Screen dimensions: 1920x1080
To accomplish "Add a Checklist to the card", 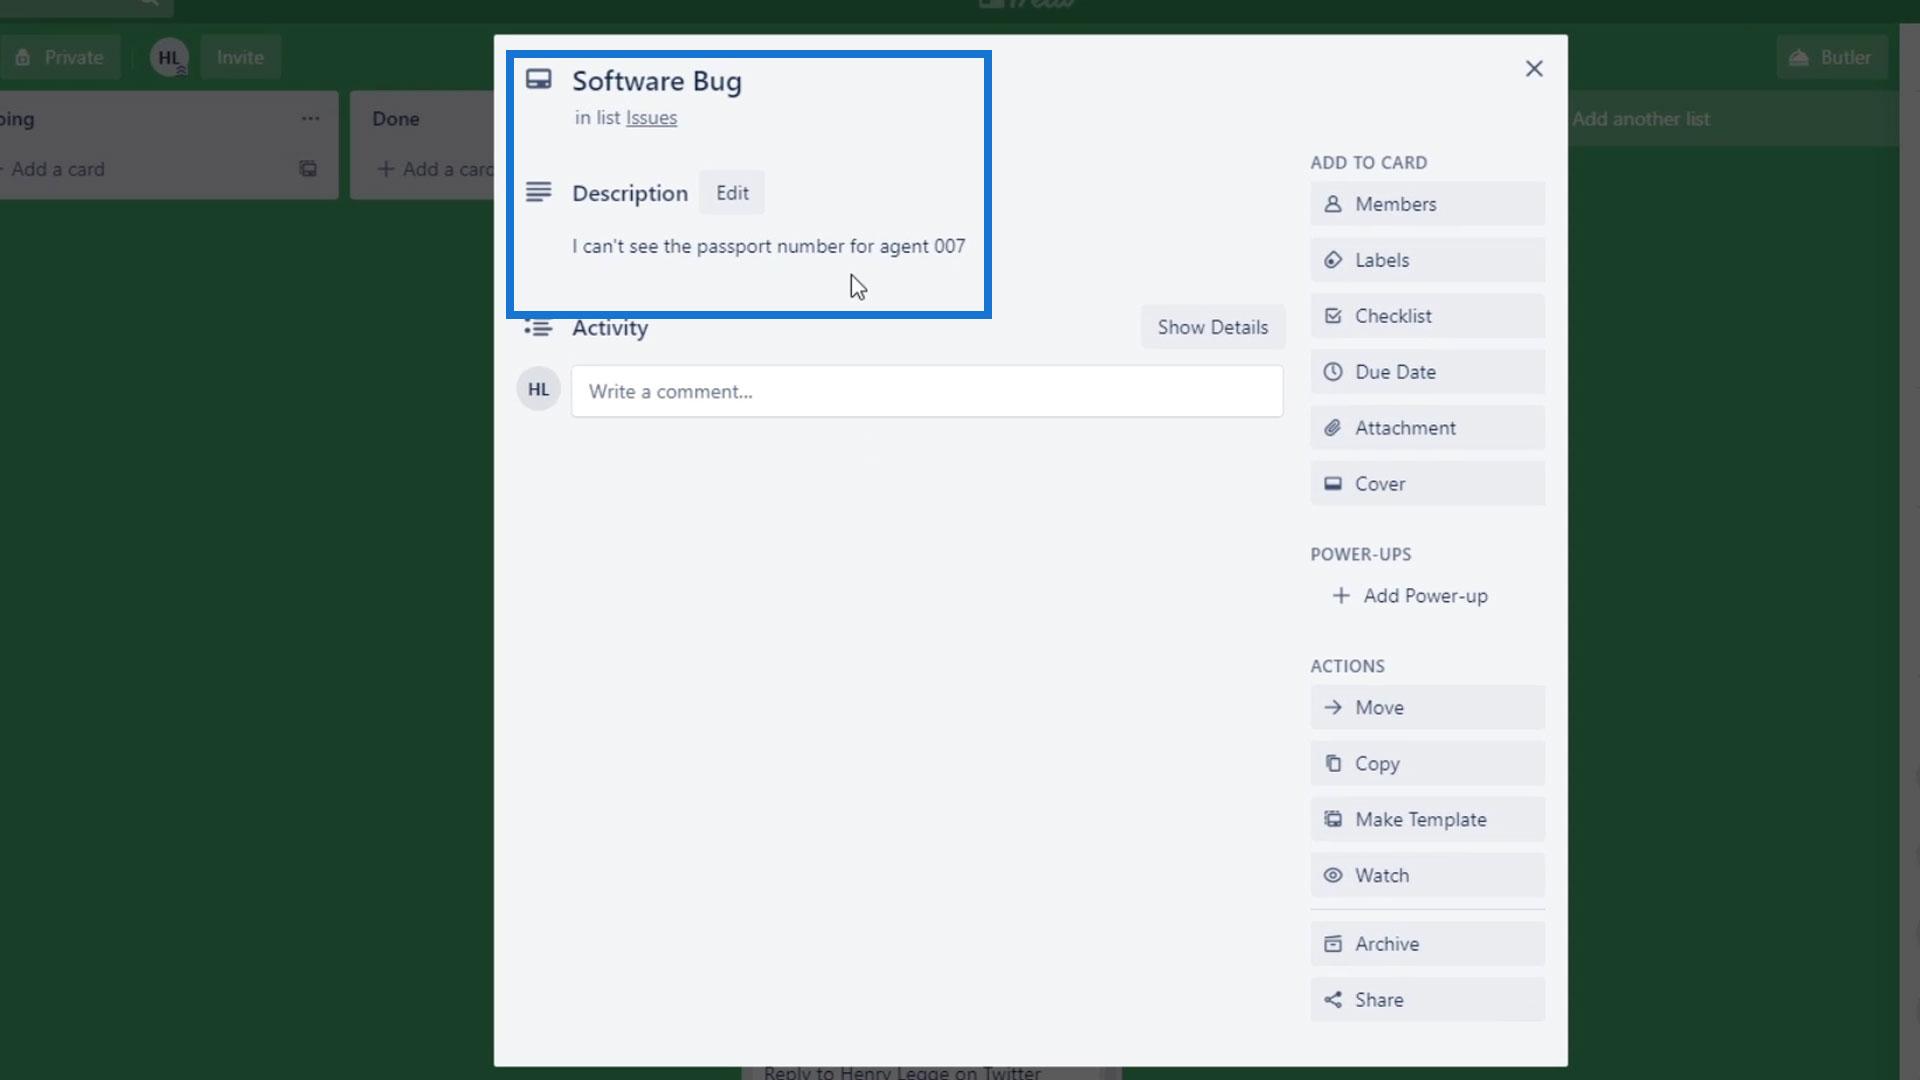I will pos(1427,316).
